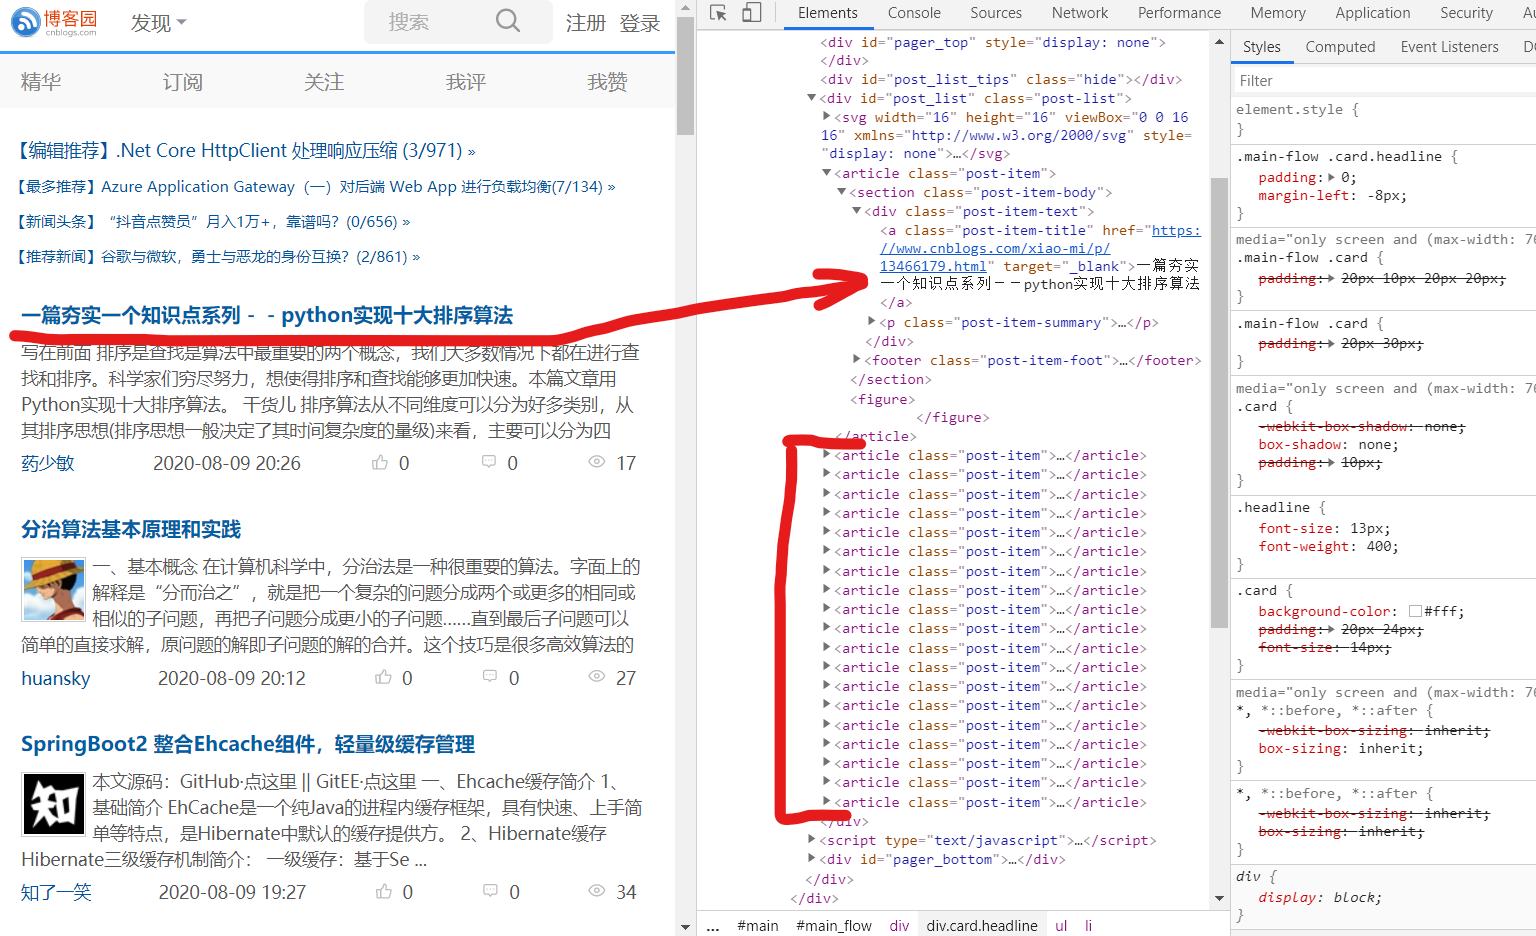
Task: Click the comment icon on 药少敏's post
Action: pos(489,462)
